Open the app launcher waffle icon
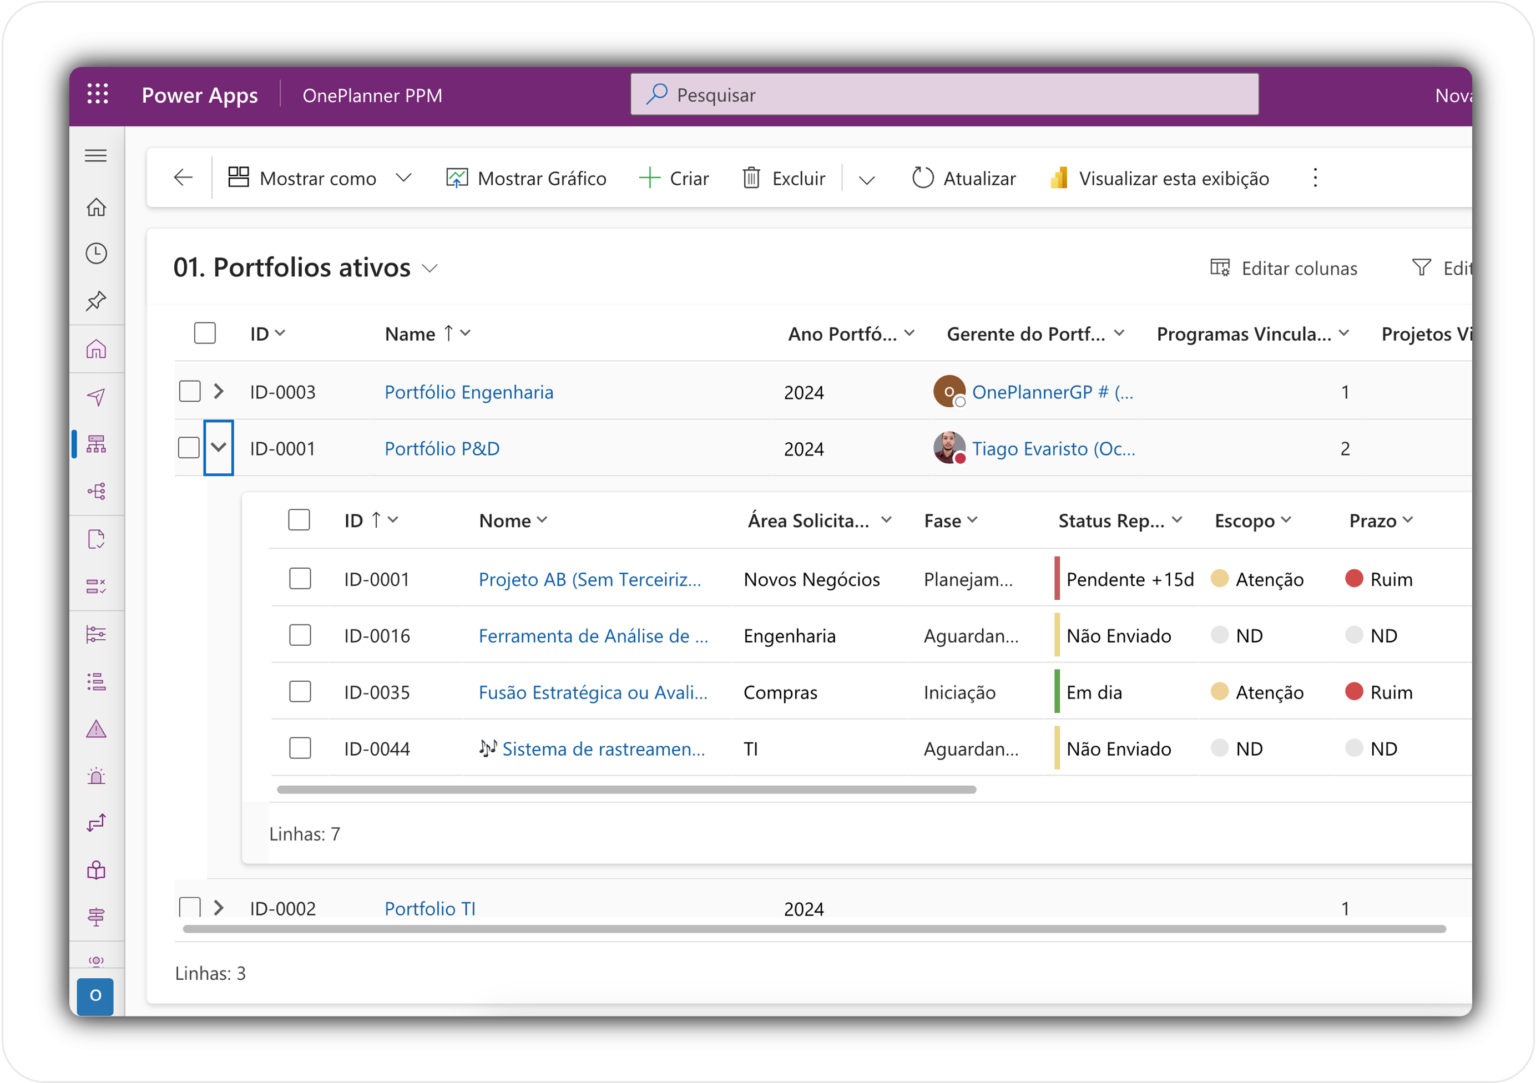This screenshot has height=1083, width=1536. 97,95
